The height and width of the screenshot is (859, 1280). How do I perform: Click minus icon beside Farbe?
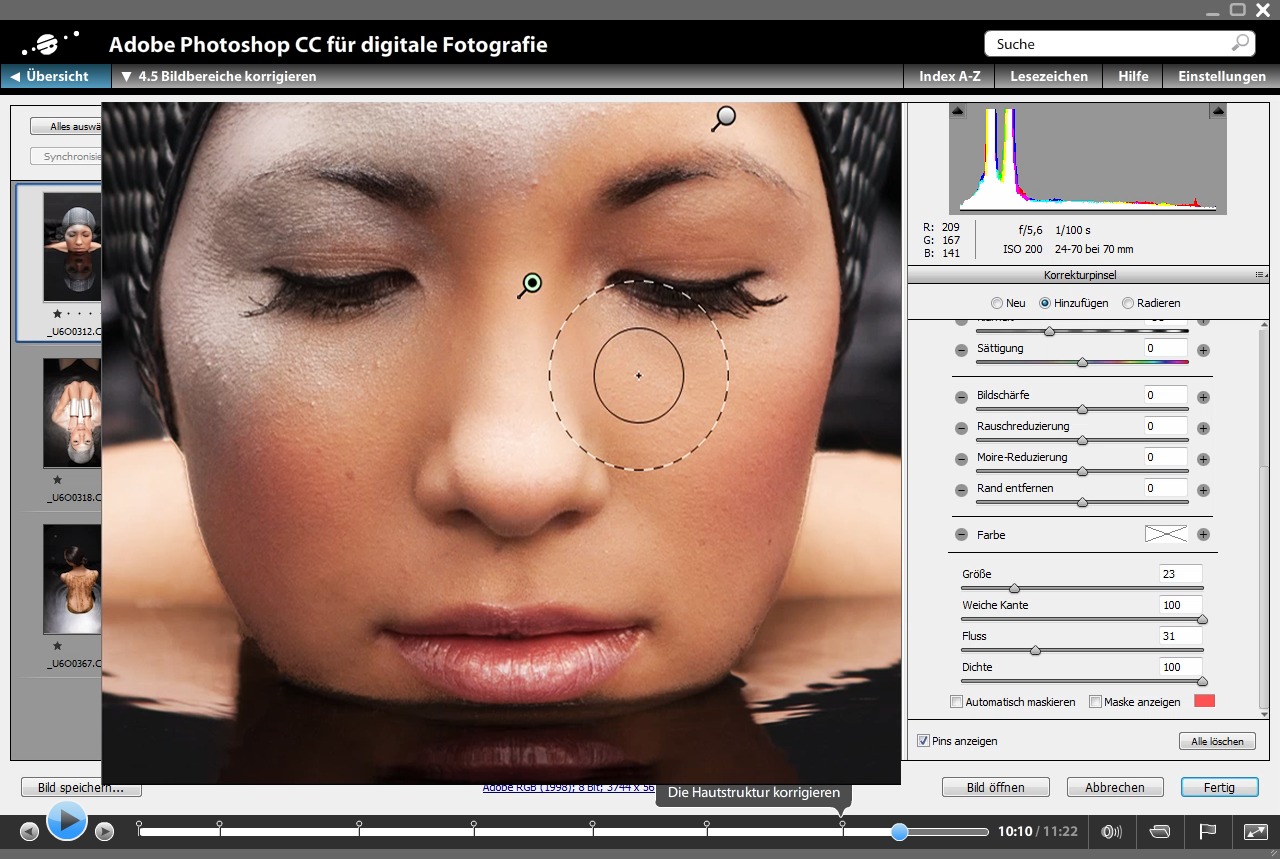tap(961, 534)
